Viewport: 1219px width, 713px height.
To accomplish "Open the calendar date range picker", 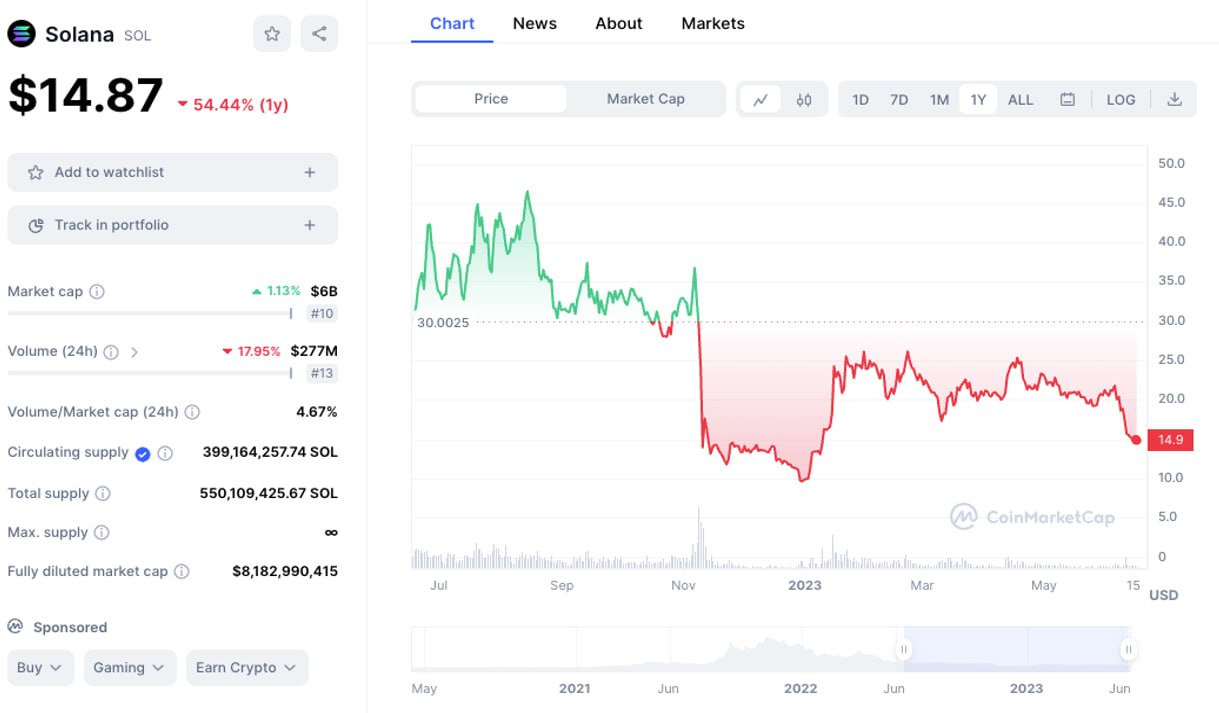I will pos(1068,100).
